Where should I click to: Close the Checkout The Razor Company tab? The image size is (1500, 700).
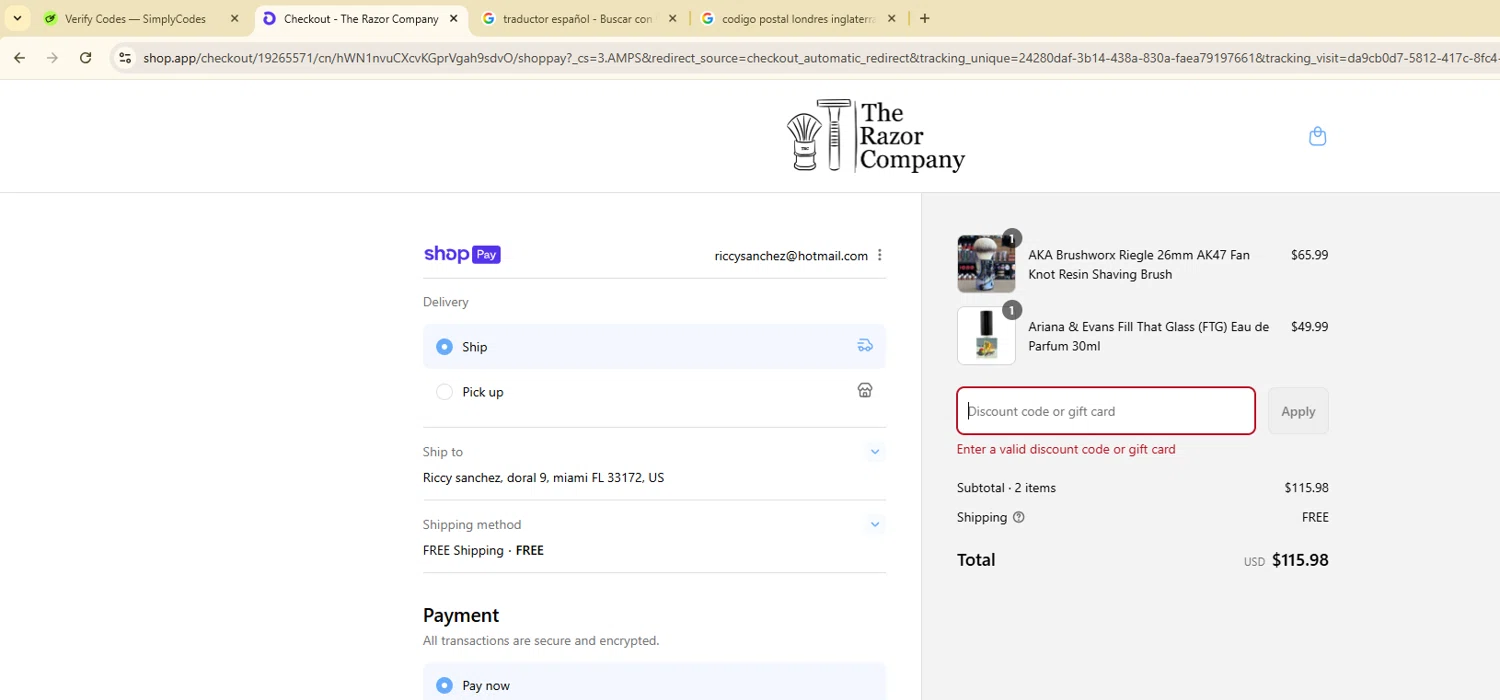454,18
